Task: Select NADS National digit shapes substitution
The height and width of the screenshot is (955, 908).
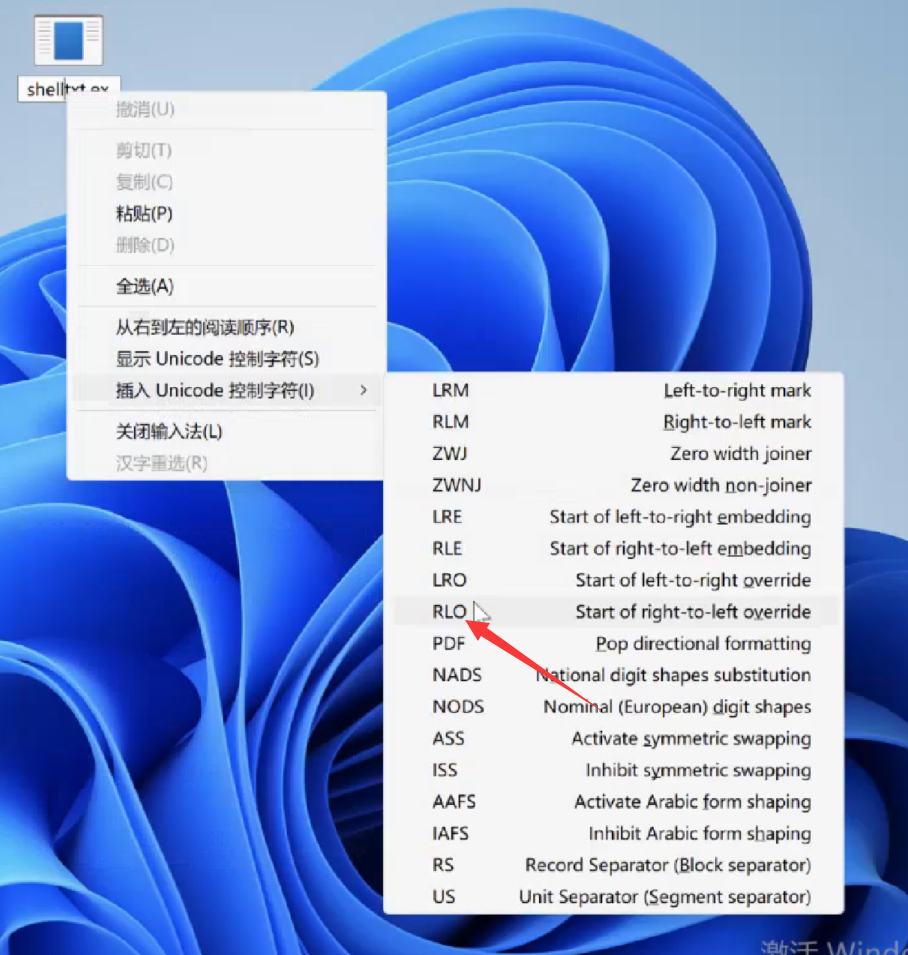Action: pyautogui.click(x=615, y=675)
